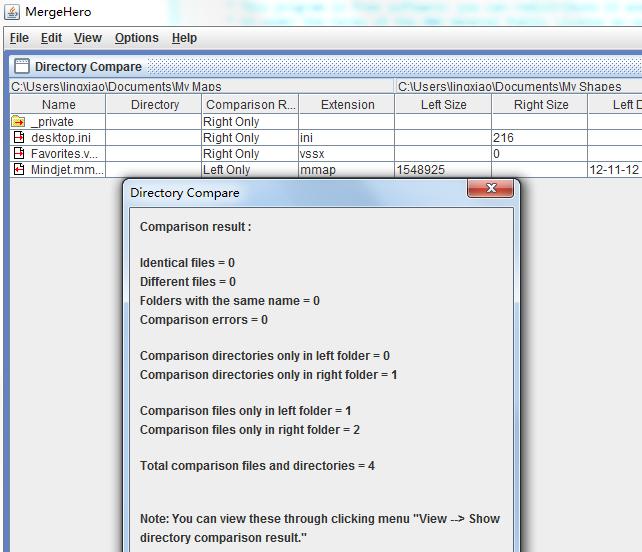Image resolution: width=642 pixels, height=552 pixels.
Task: Click the desktop.ini file icon
Action: [x=18, y=138]
